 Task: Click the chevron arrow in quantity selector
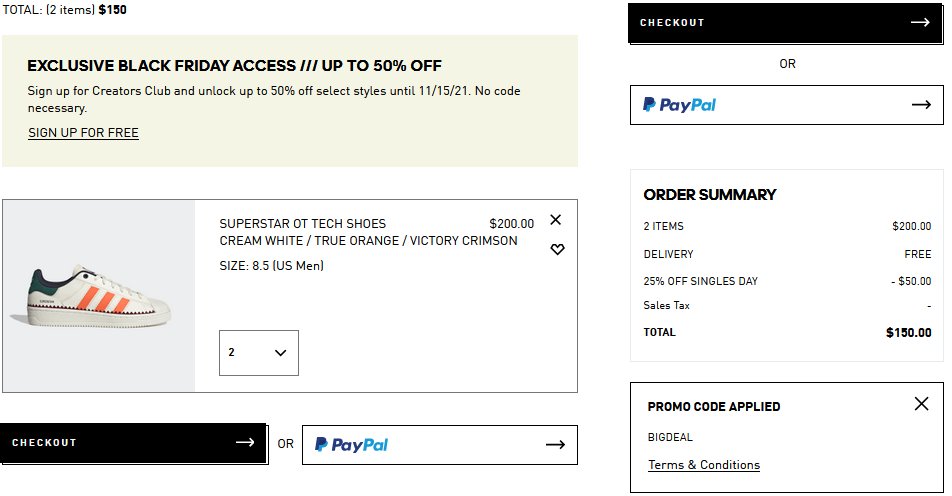(280, 353)
